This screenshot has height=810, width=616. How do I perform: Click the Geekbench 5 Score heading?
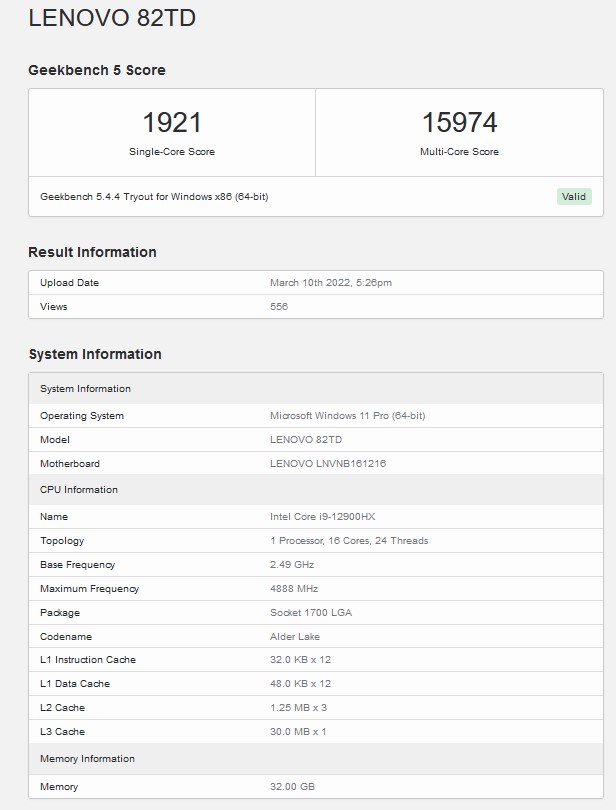pyautogui.click(x=97, y=70)
